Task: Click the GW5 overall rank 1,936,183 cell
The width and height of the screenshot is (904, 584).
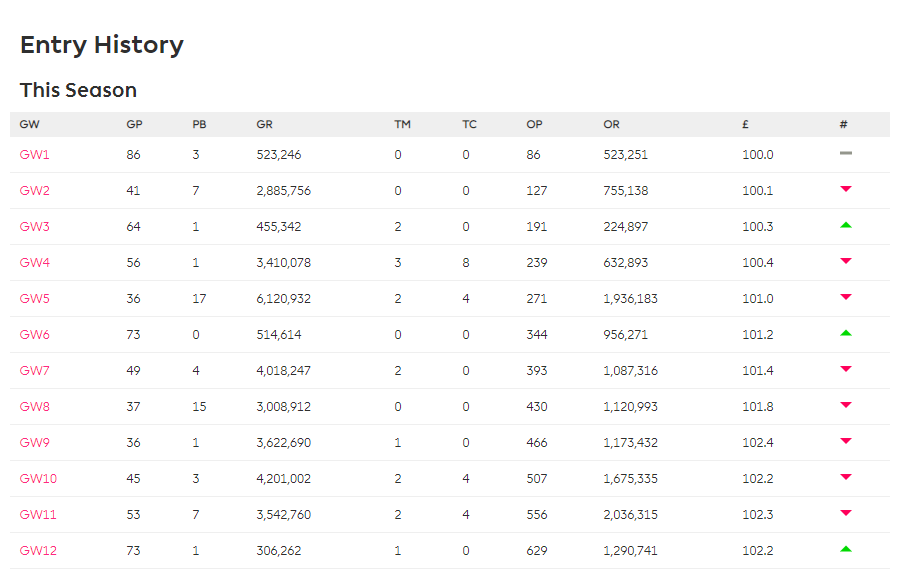Action: [x=630, y=299]
